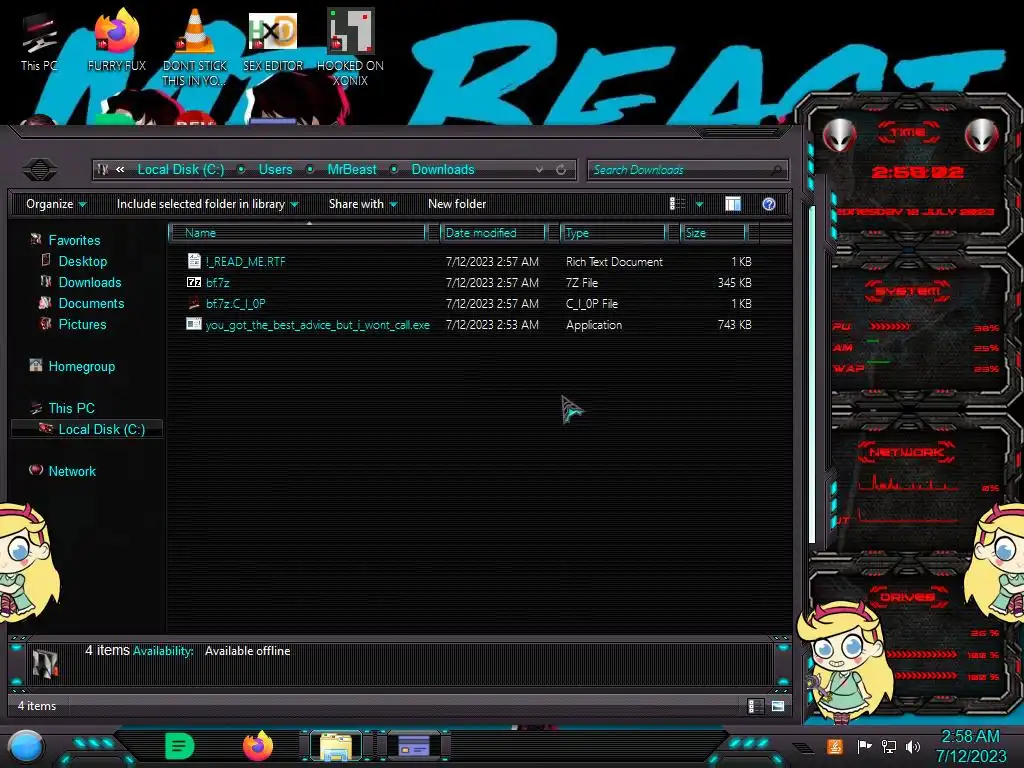Expand the address bar history dropdown
1024x768 pixels.
539,170
